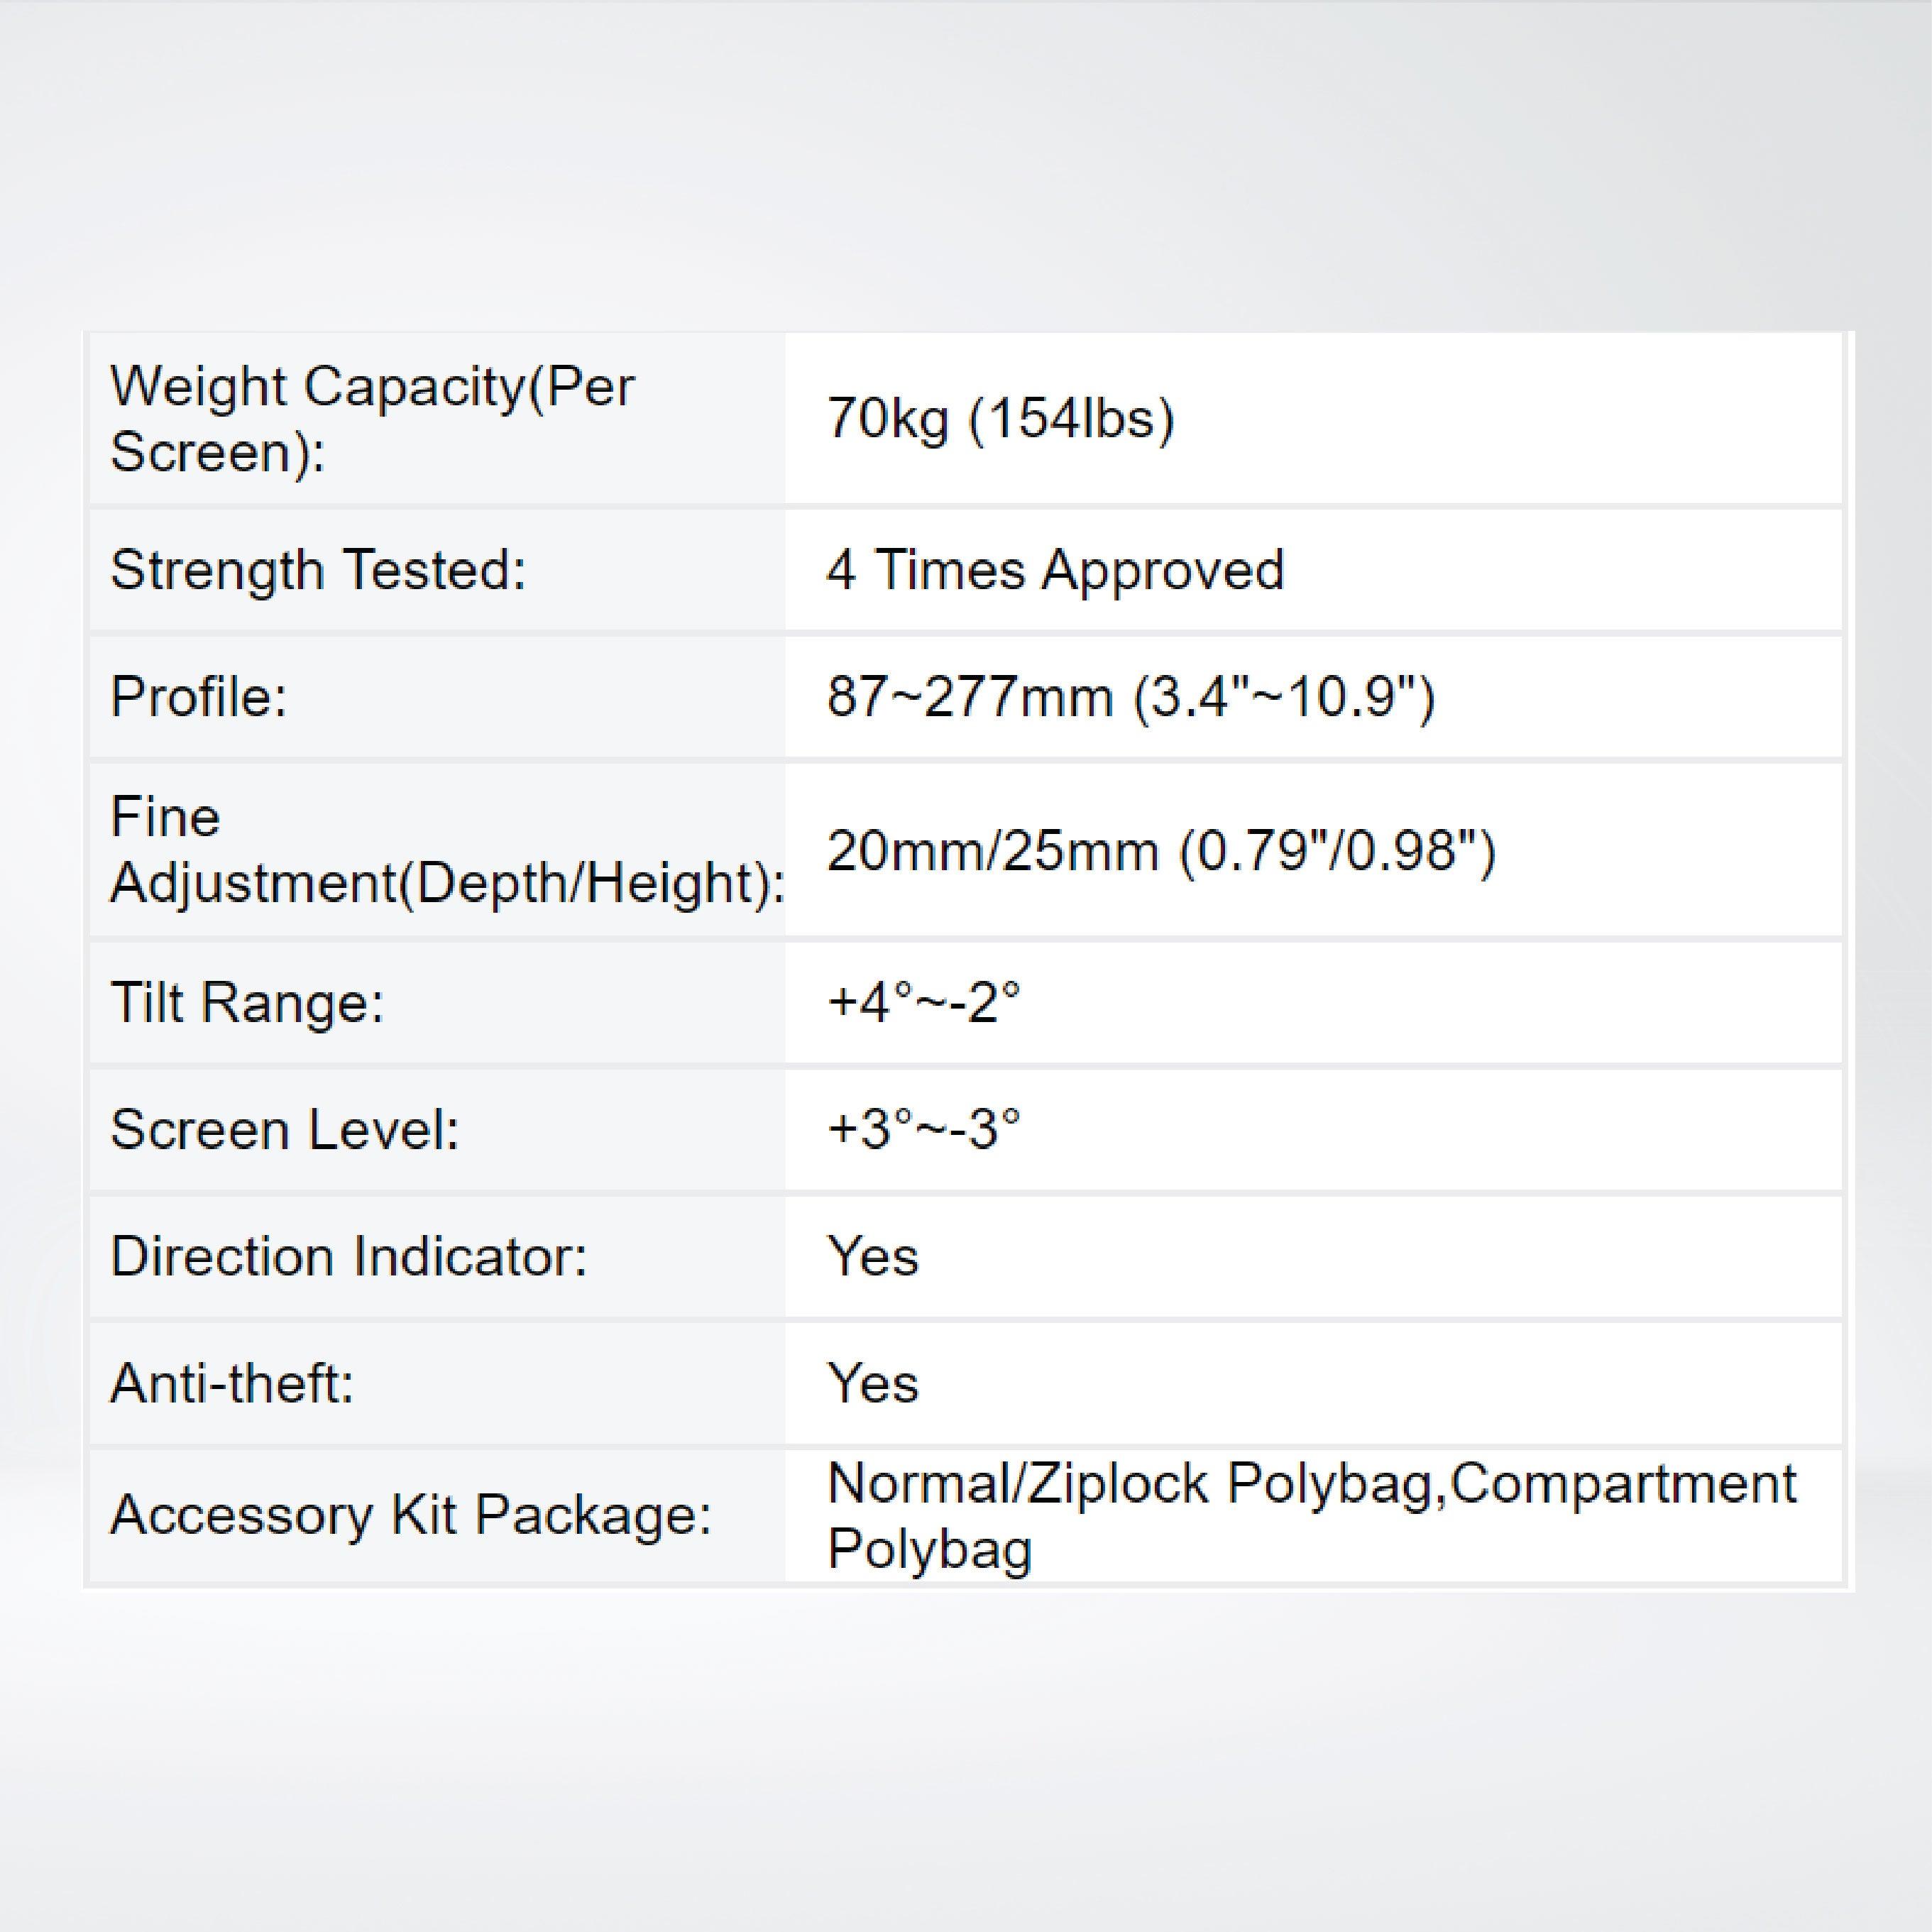Click the '(3.4"~10.9")' inch measurement
Viewport: 1932px width, 1932px height.
(1284, 696)
